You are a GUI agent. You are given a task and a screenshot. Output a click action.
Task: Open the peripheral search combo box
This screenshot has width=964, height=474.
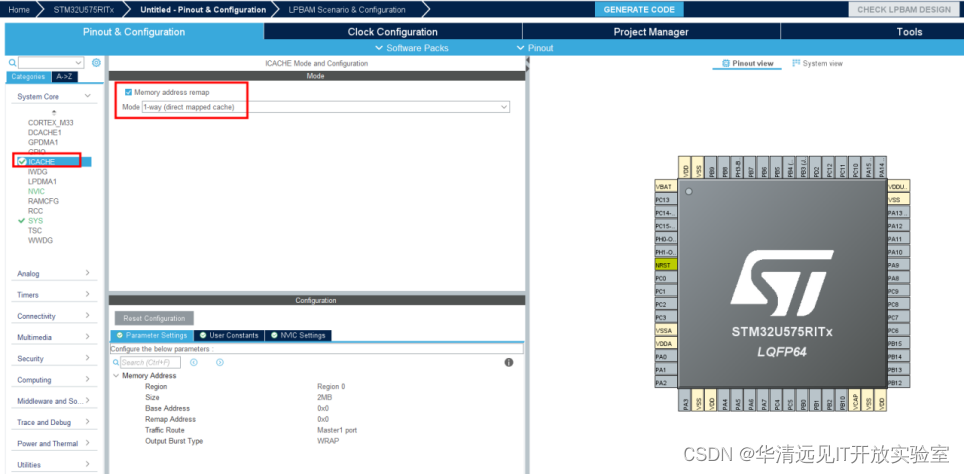tap(50, 63)
